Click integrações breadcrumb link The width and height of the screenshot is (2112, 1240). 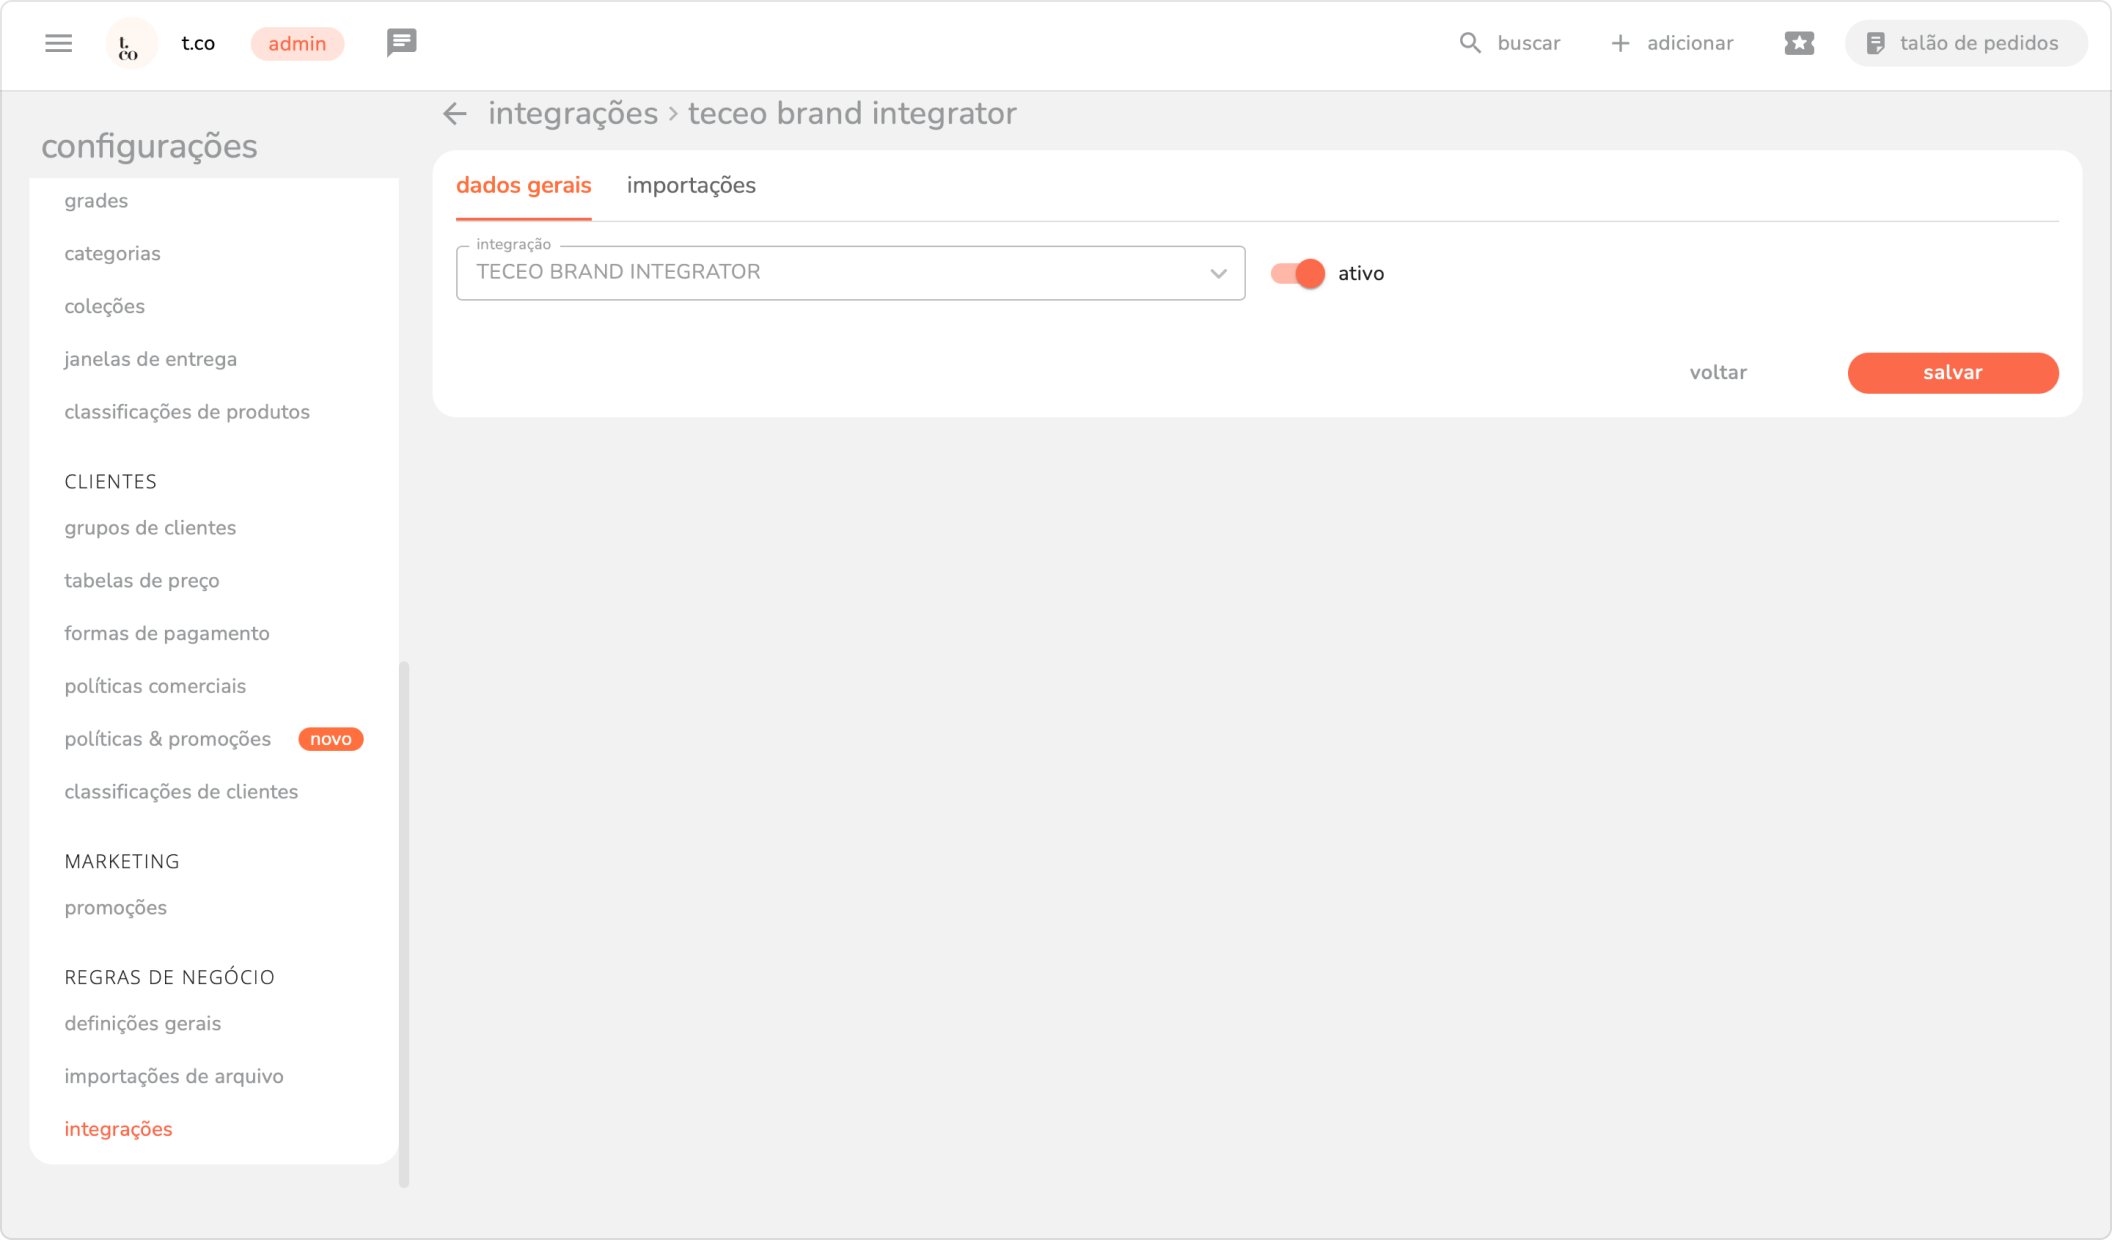click(572, 114)
